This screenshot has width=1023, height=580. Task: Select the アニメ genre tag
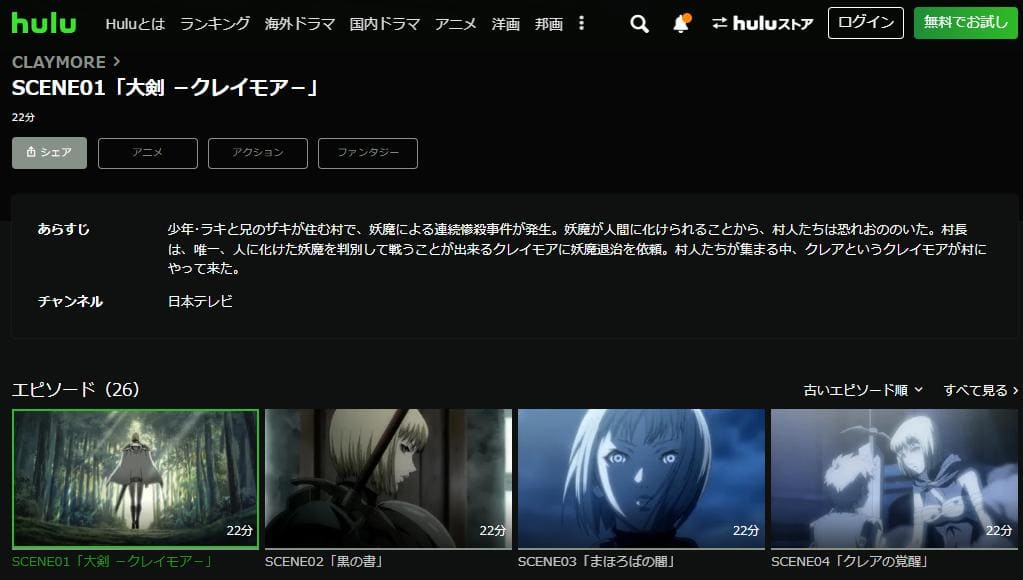(147, 152)
